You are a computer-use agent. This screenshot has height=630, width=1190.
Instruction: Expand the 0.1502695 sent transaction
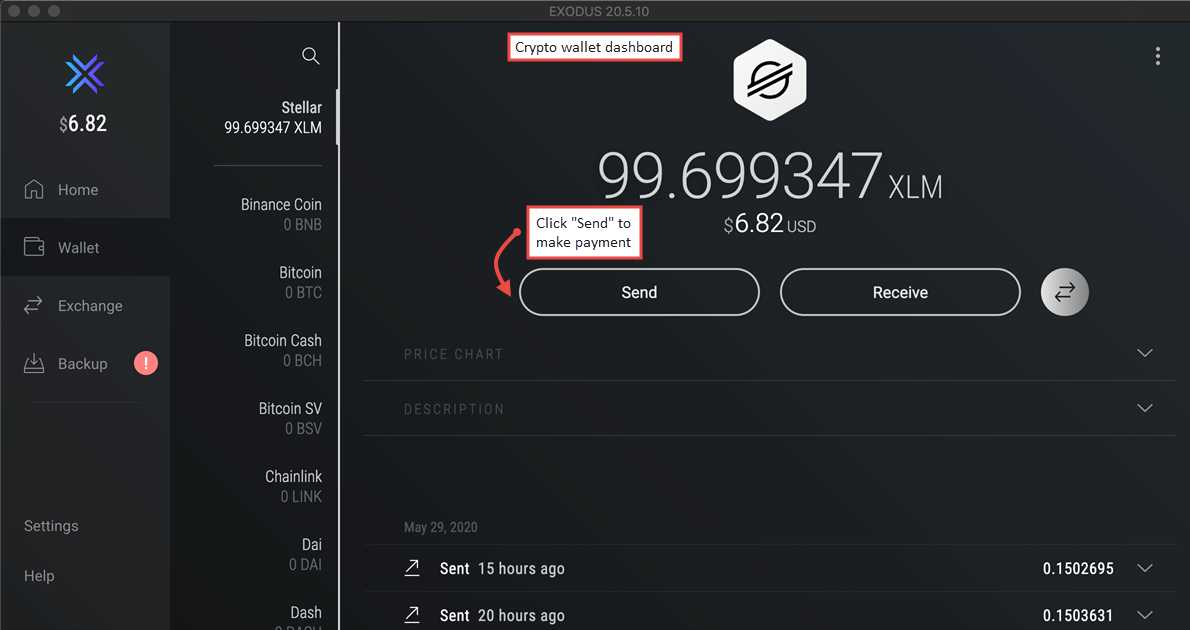[x=1144, y=568]
